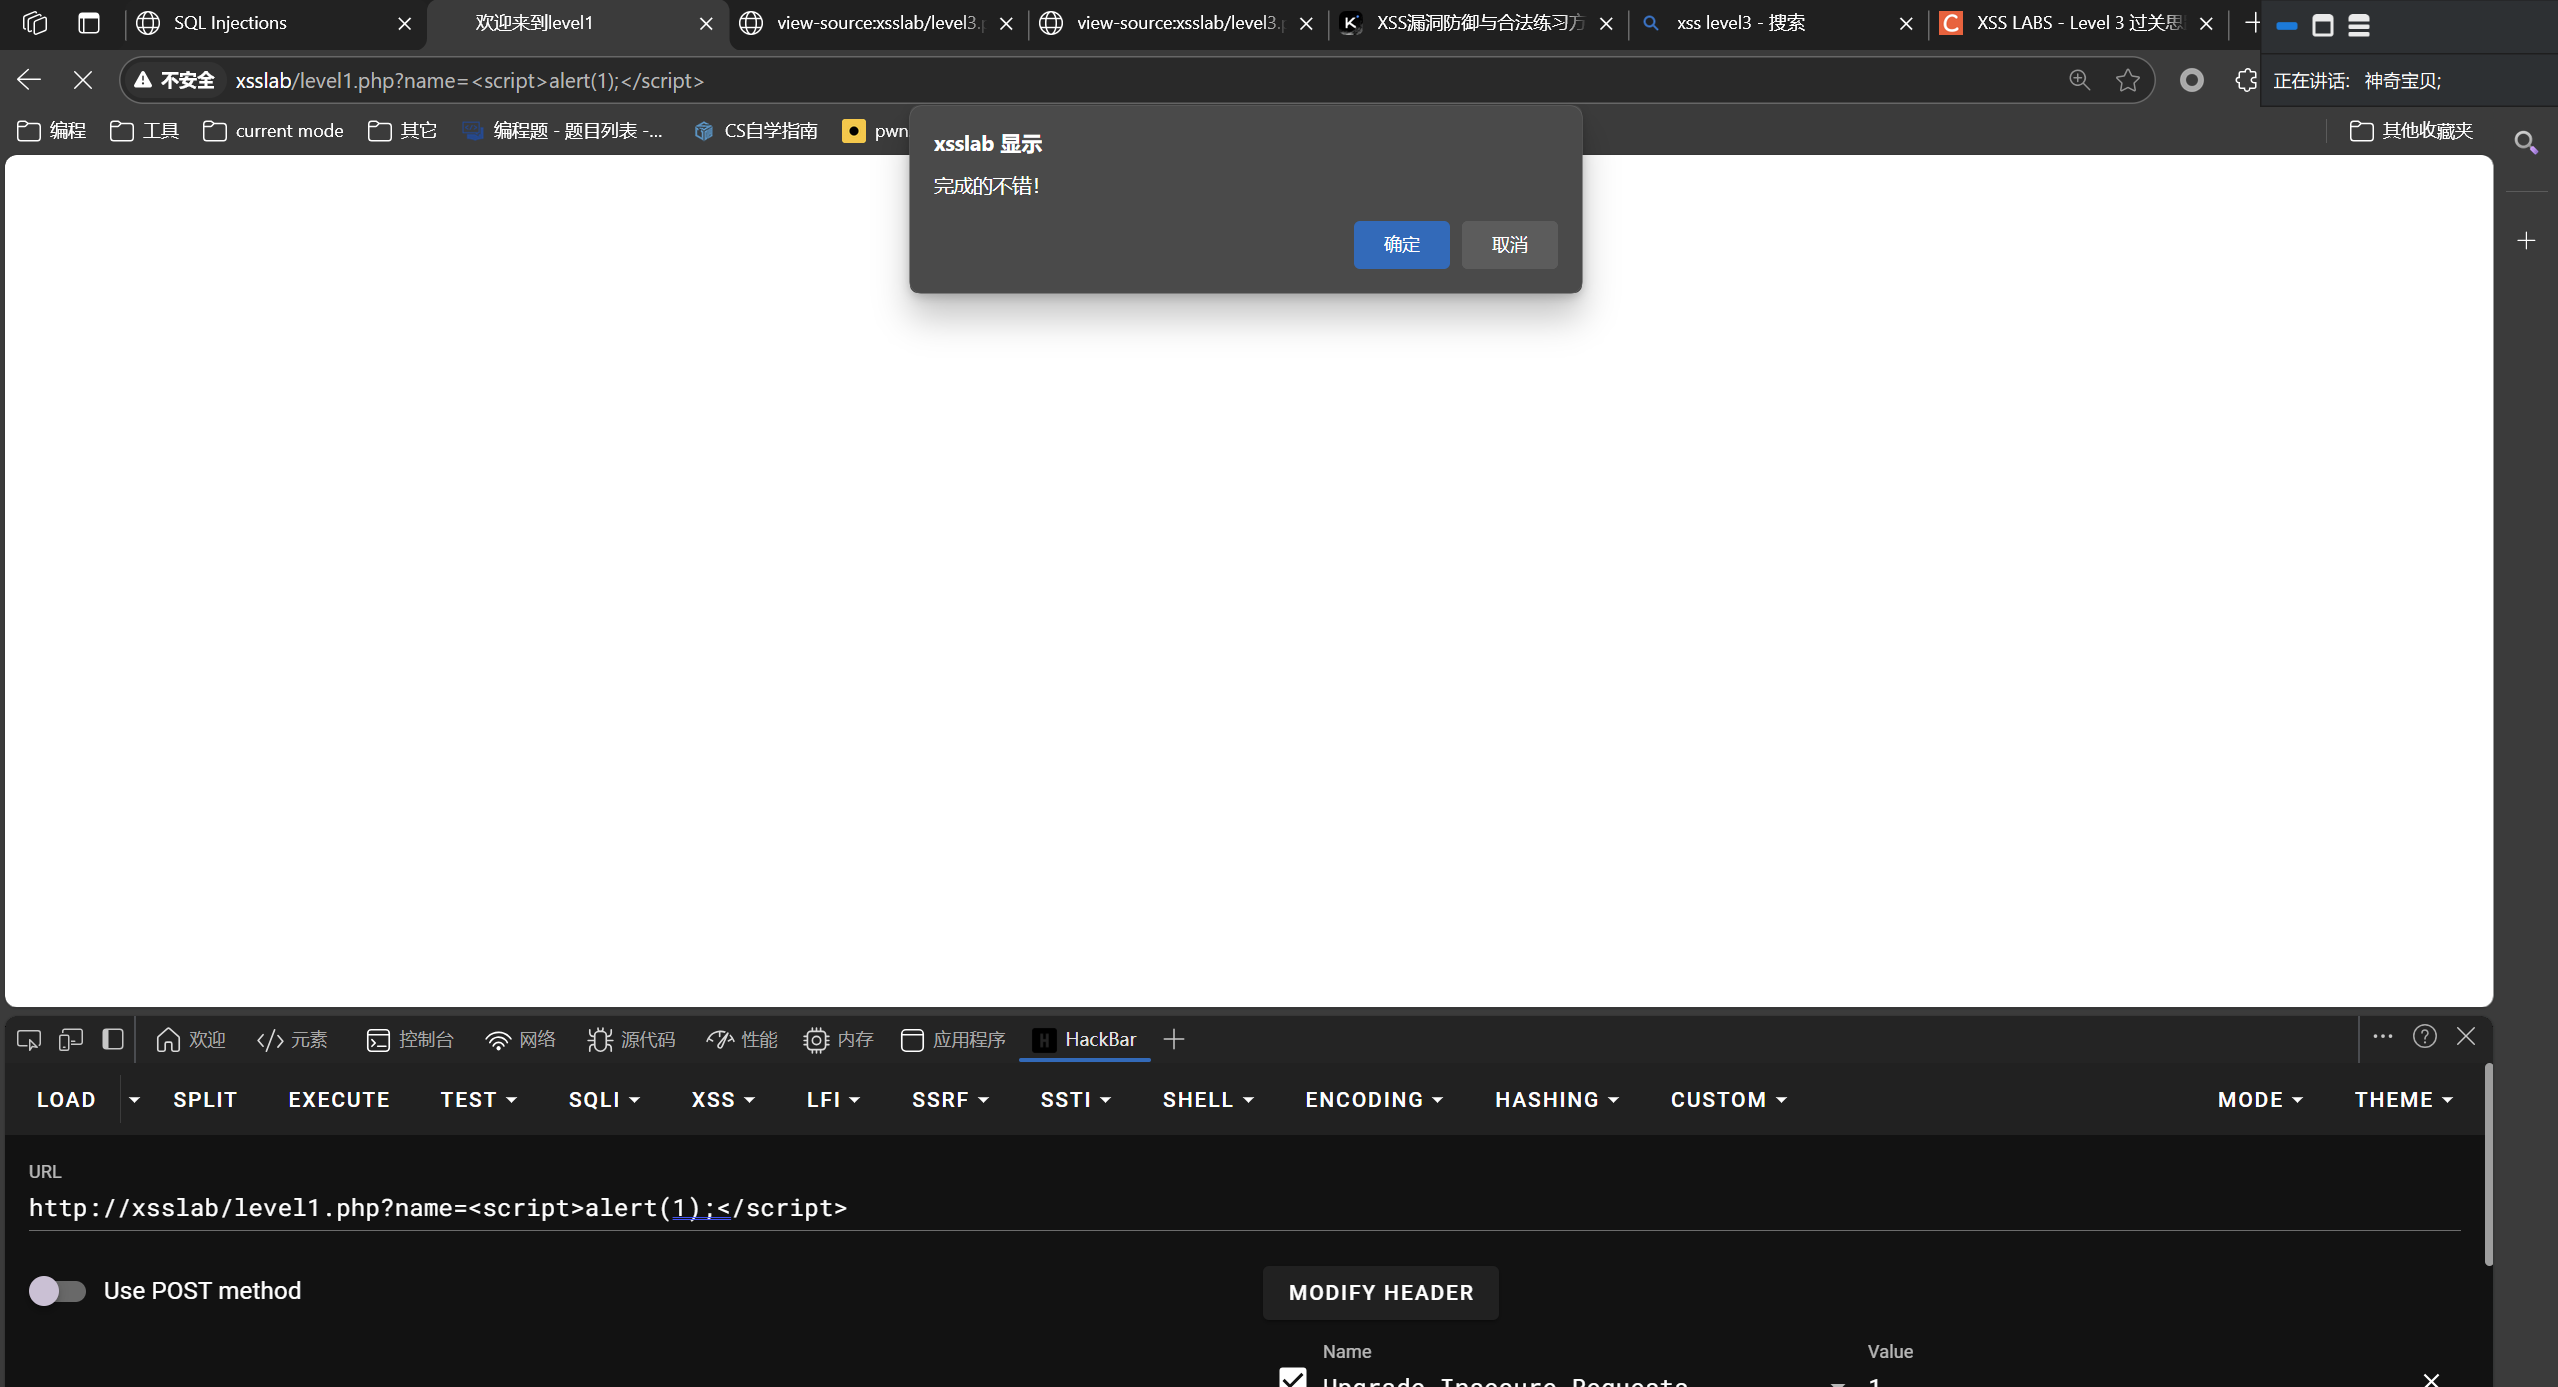Click the EXECUTE button in HackBar
Viewport: 2558px width, 1387px height.
click(x=339, y=1100)
